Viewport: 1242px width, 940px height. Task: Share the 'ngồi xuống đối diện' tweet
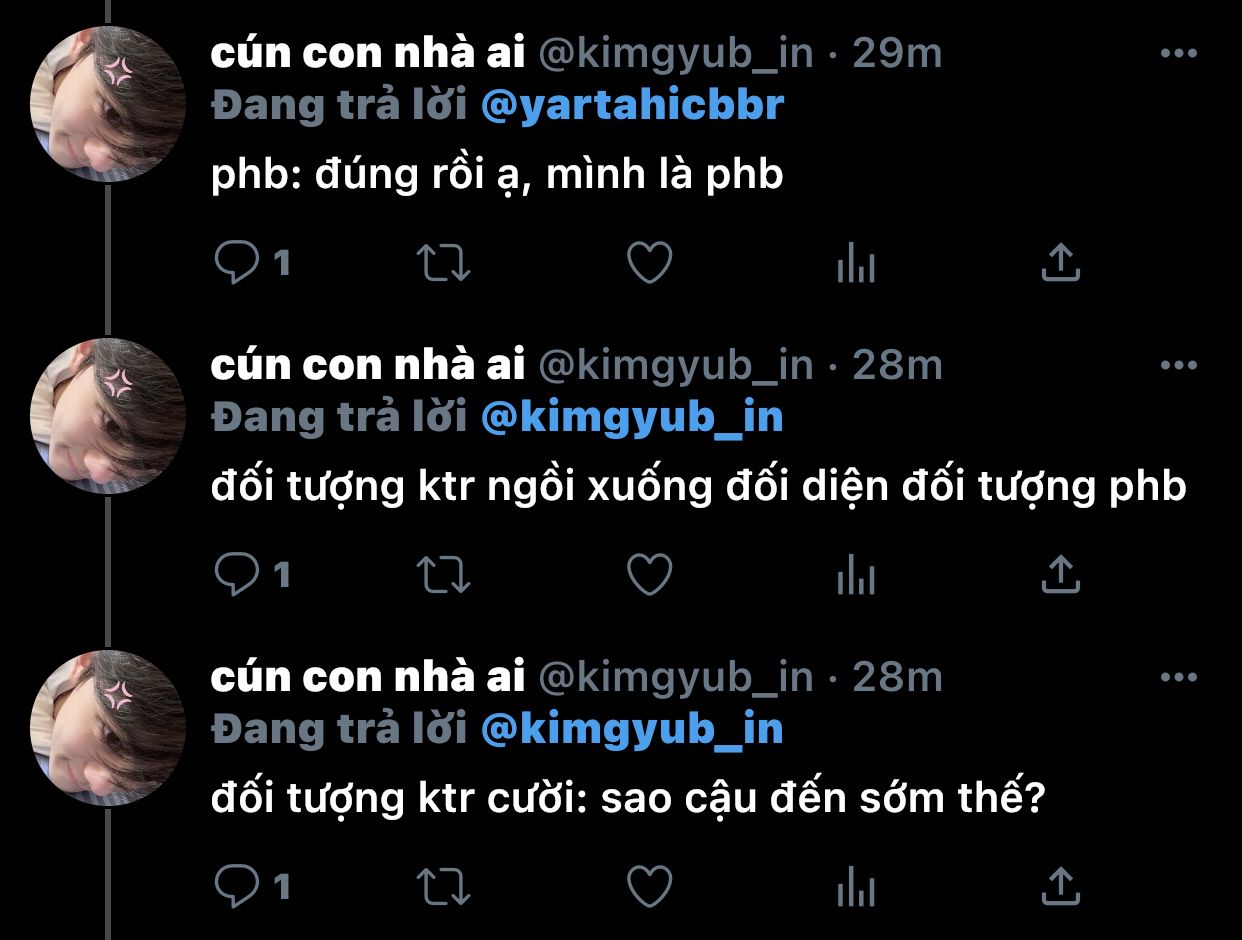tap(1061, 574)
